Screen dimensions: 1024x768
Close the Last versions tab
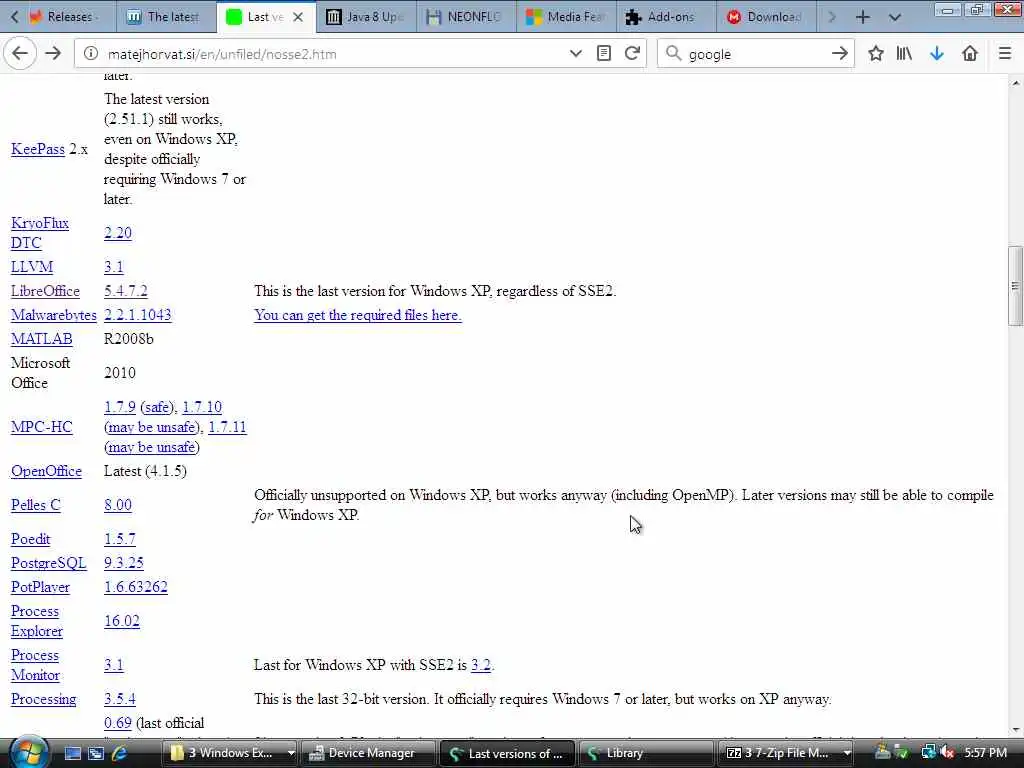click(x=298, y=17)
